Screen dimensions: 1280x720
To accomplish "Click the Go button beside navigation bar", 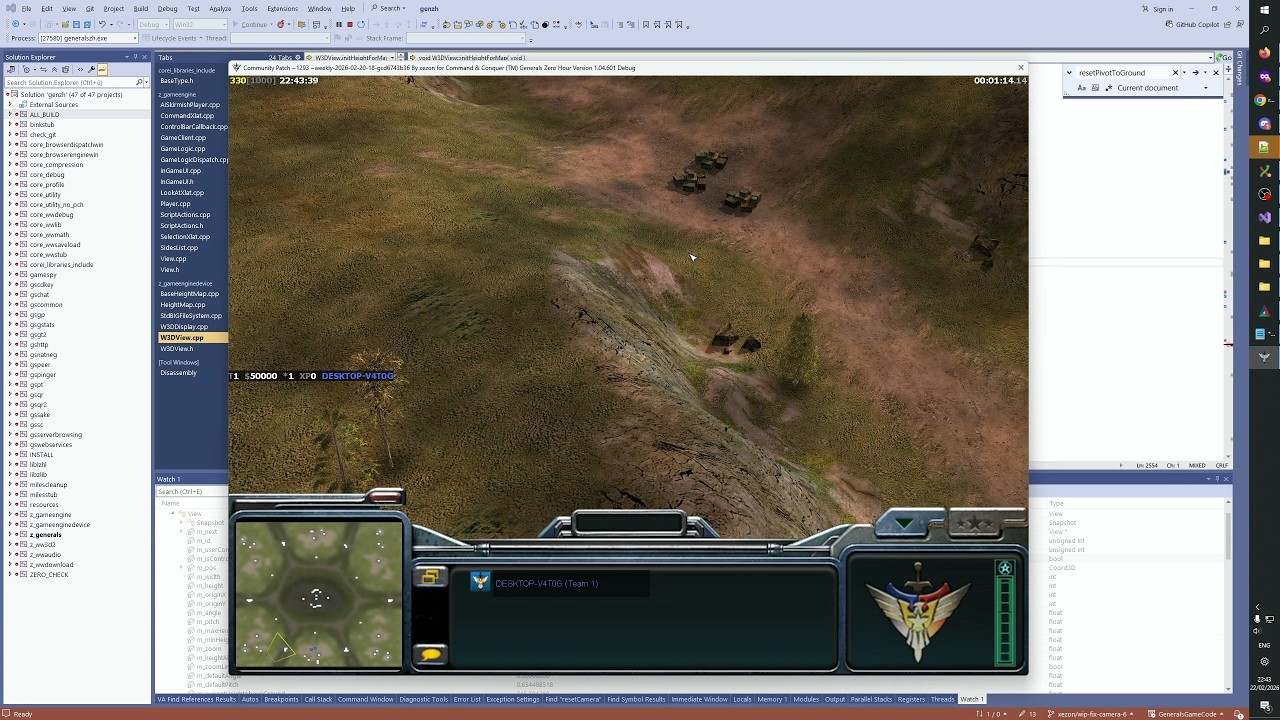I will click(x=1226, y=57).
